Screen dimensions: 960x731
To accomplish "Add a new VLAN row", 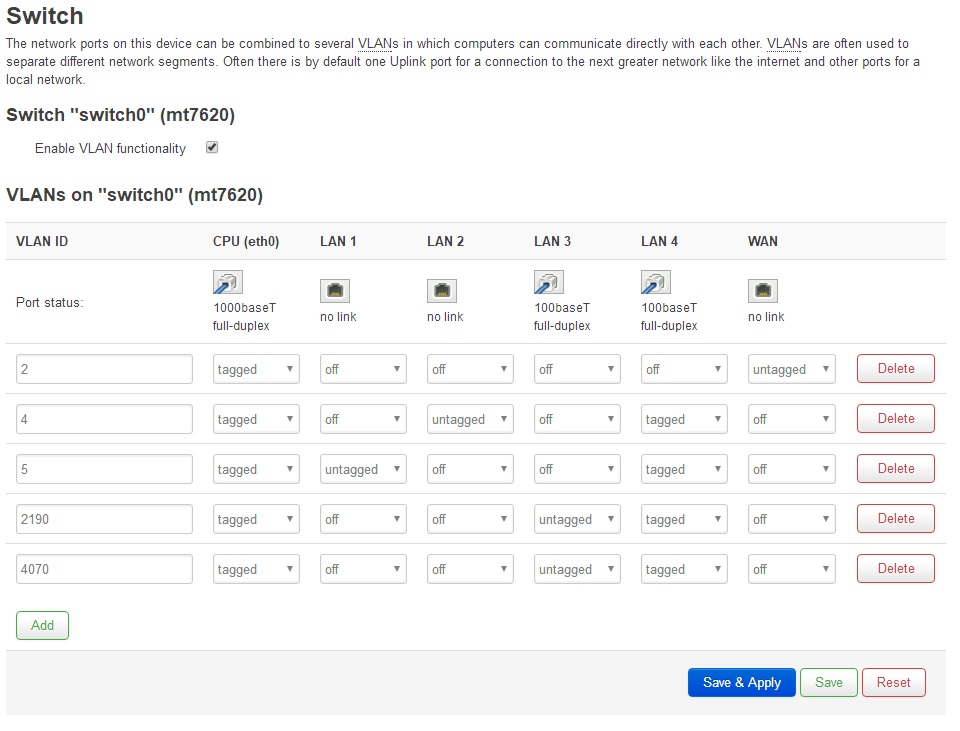I will click(42, 625).
